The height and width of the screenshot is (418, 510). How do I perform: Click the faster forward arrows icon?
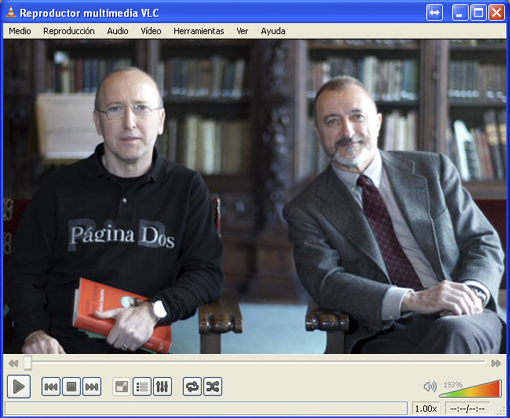(x=496, y=363)
